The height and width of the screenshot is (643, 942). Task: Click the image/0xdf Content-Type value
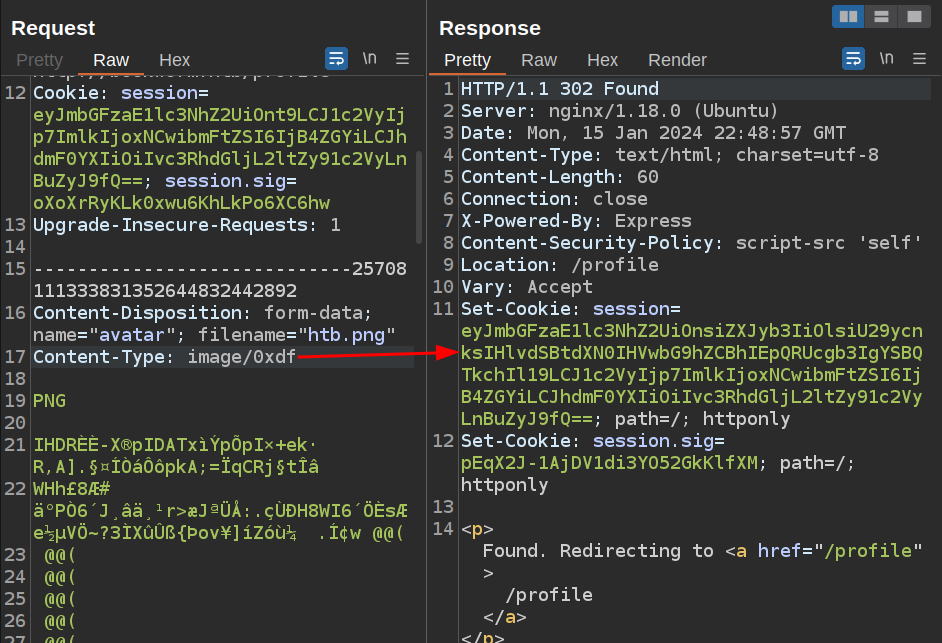(242, 357)
